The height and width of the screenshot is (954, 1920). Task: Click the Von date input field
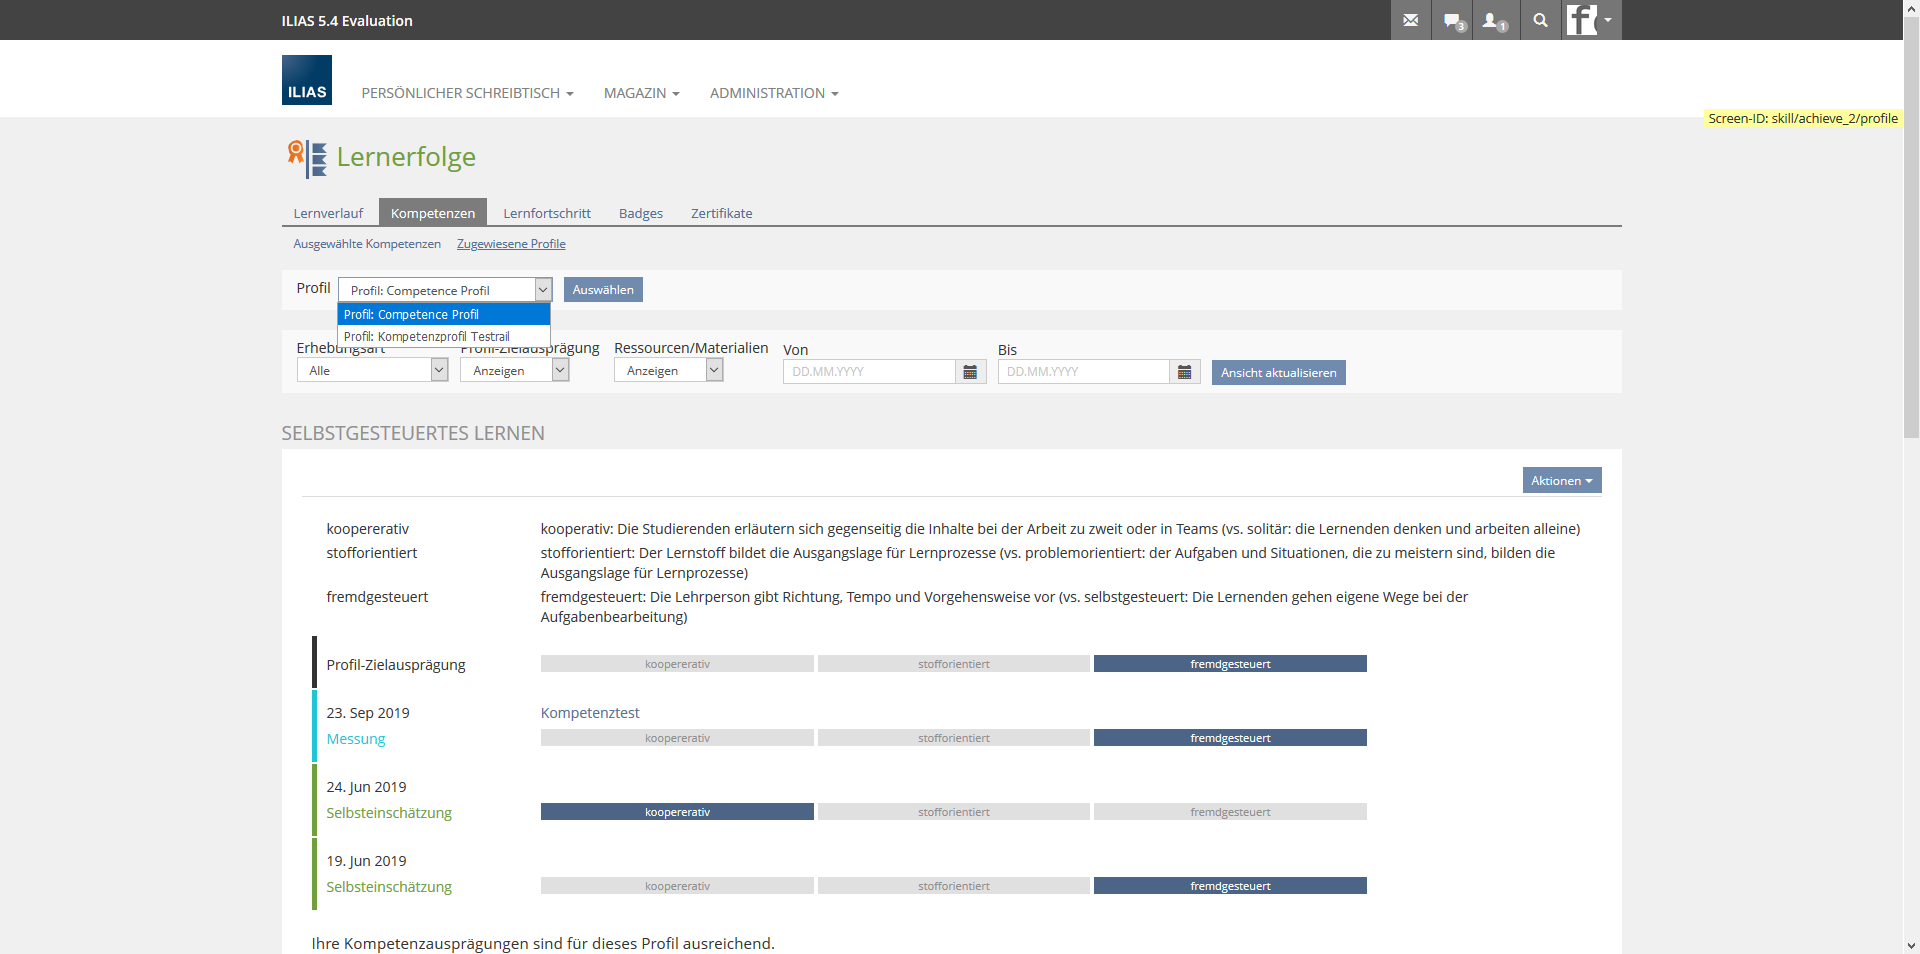point(868,372)
